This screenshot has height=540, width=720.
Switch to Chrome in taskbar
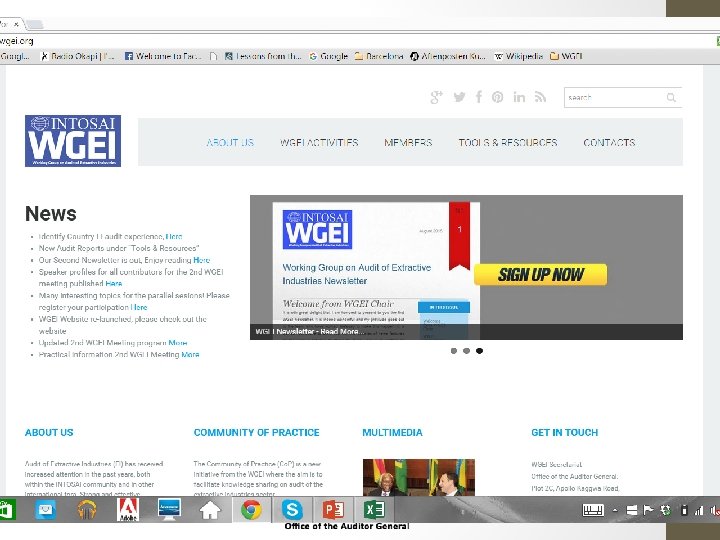[x=251, y=510]
